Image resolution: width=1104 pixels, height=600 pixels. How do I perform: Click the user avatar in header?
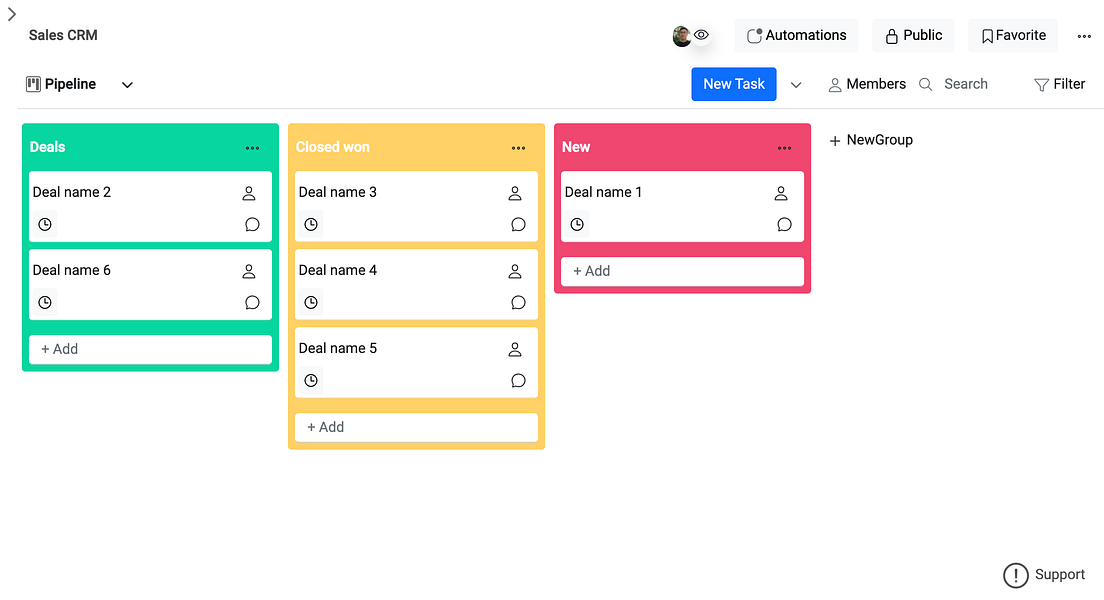pyautogui.click(x=682, y=36)
